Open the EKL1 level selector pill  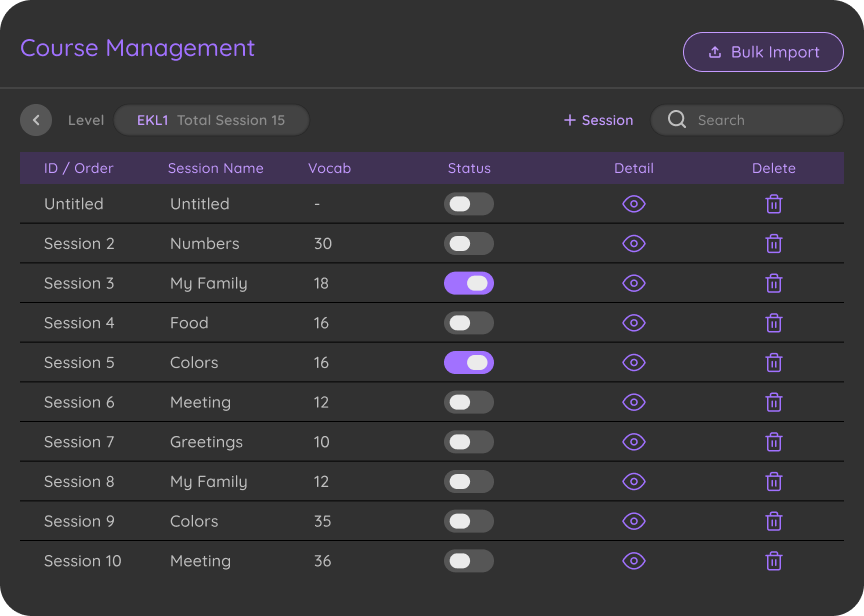coord(211,120)
